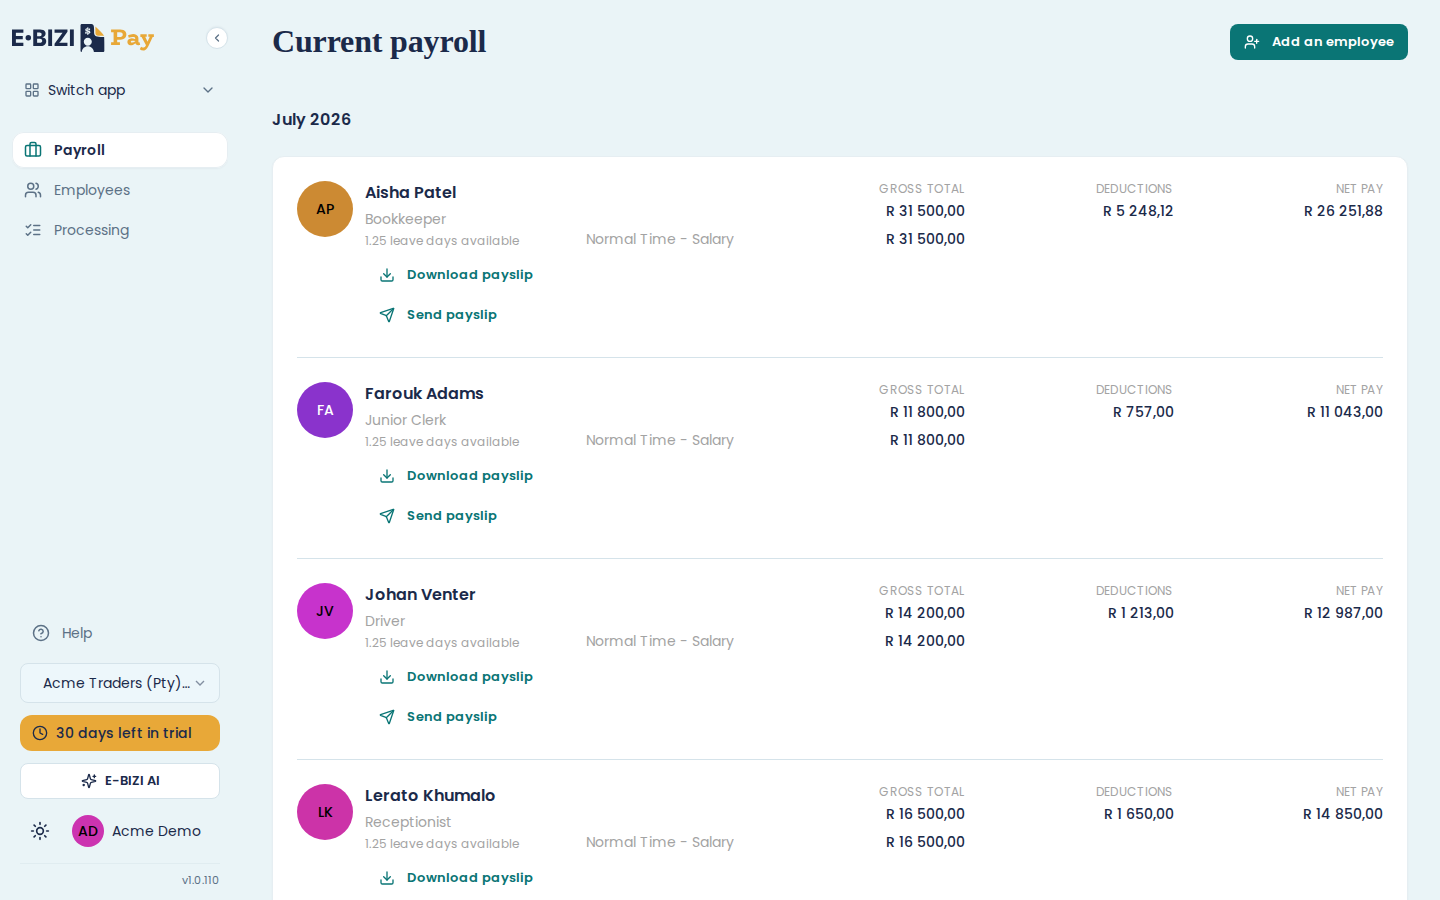Viewport: 1440px width, 900px height.
Task: Go to the Payroll menu item
Action: [x=120, y=150]
